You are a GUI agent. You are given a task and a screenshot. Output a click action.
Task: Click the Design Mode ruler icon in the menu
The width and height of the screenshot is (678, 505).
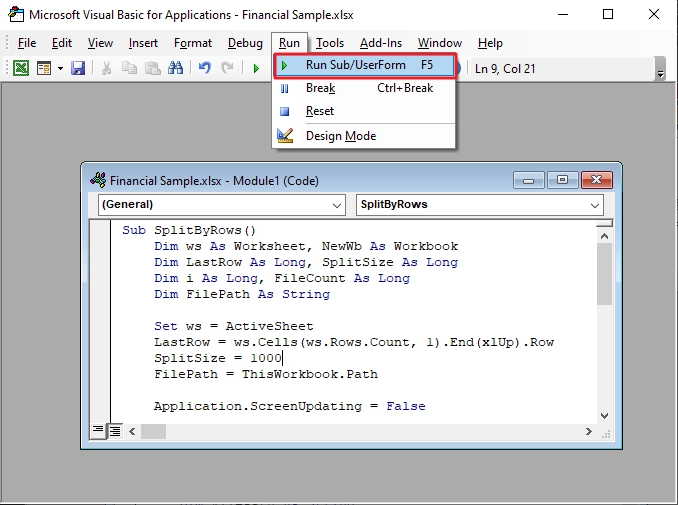[x=285, y=136]
